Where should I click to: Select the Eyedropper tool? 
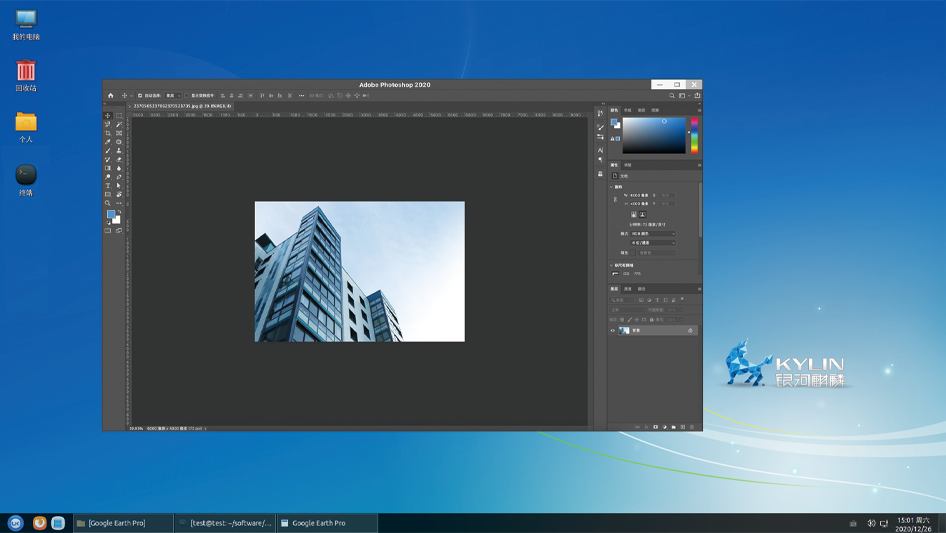107,142
